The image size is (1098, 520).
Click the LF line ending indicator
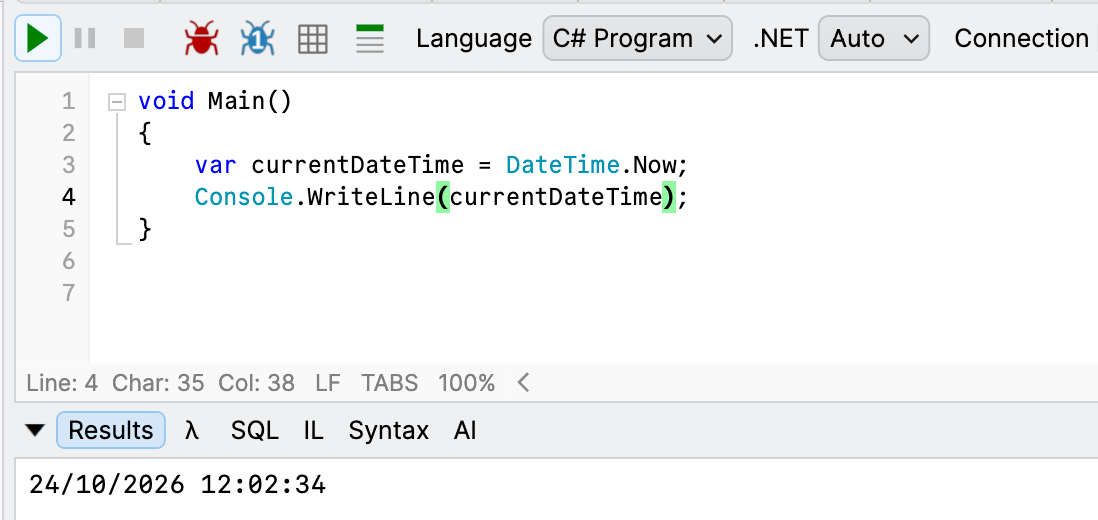(328, 383)
